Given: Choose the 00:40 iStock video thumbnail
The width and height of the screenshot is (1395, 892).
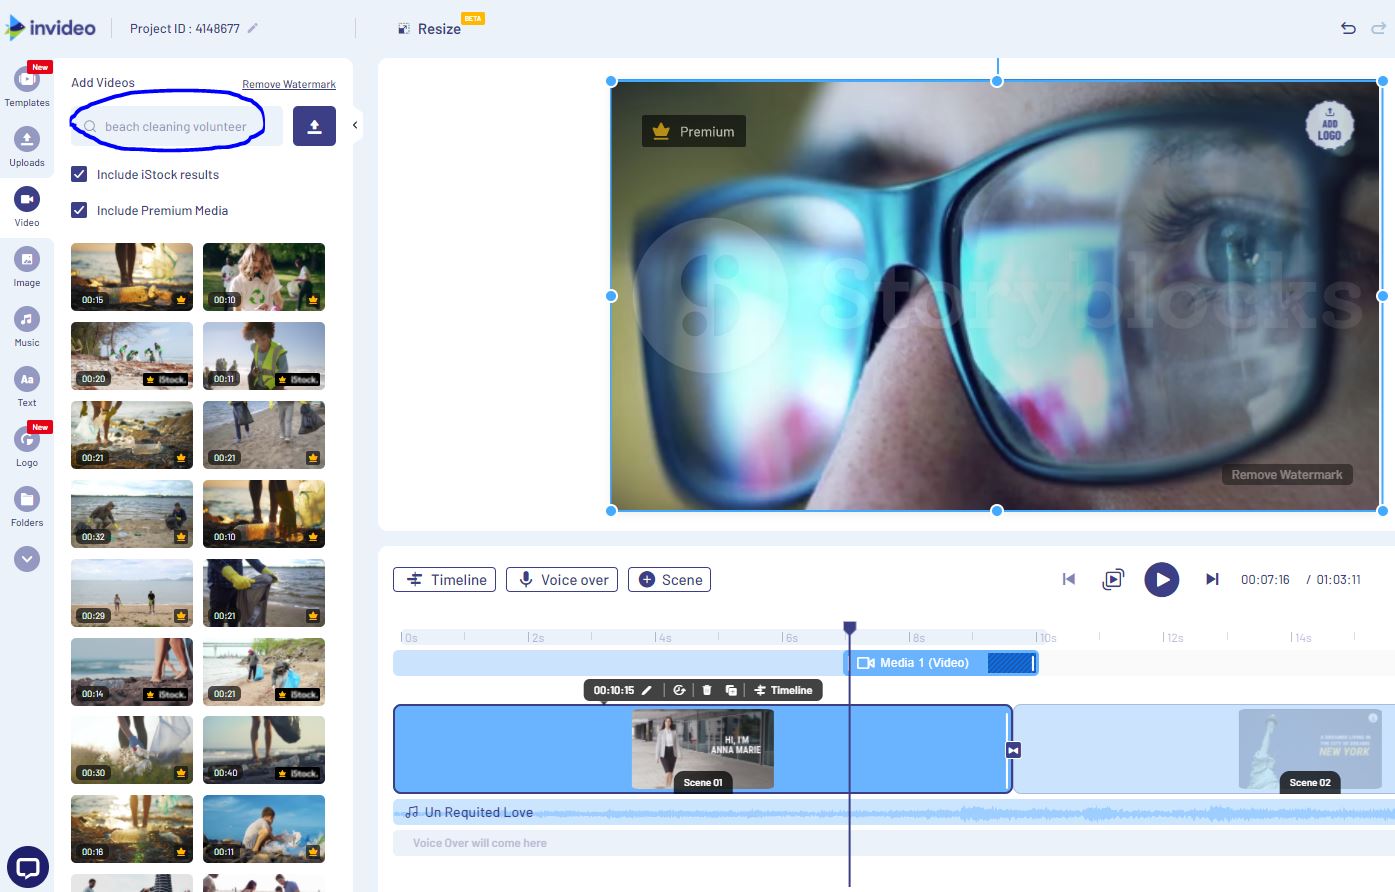Looking at the screenshot, I should (264, 750).
